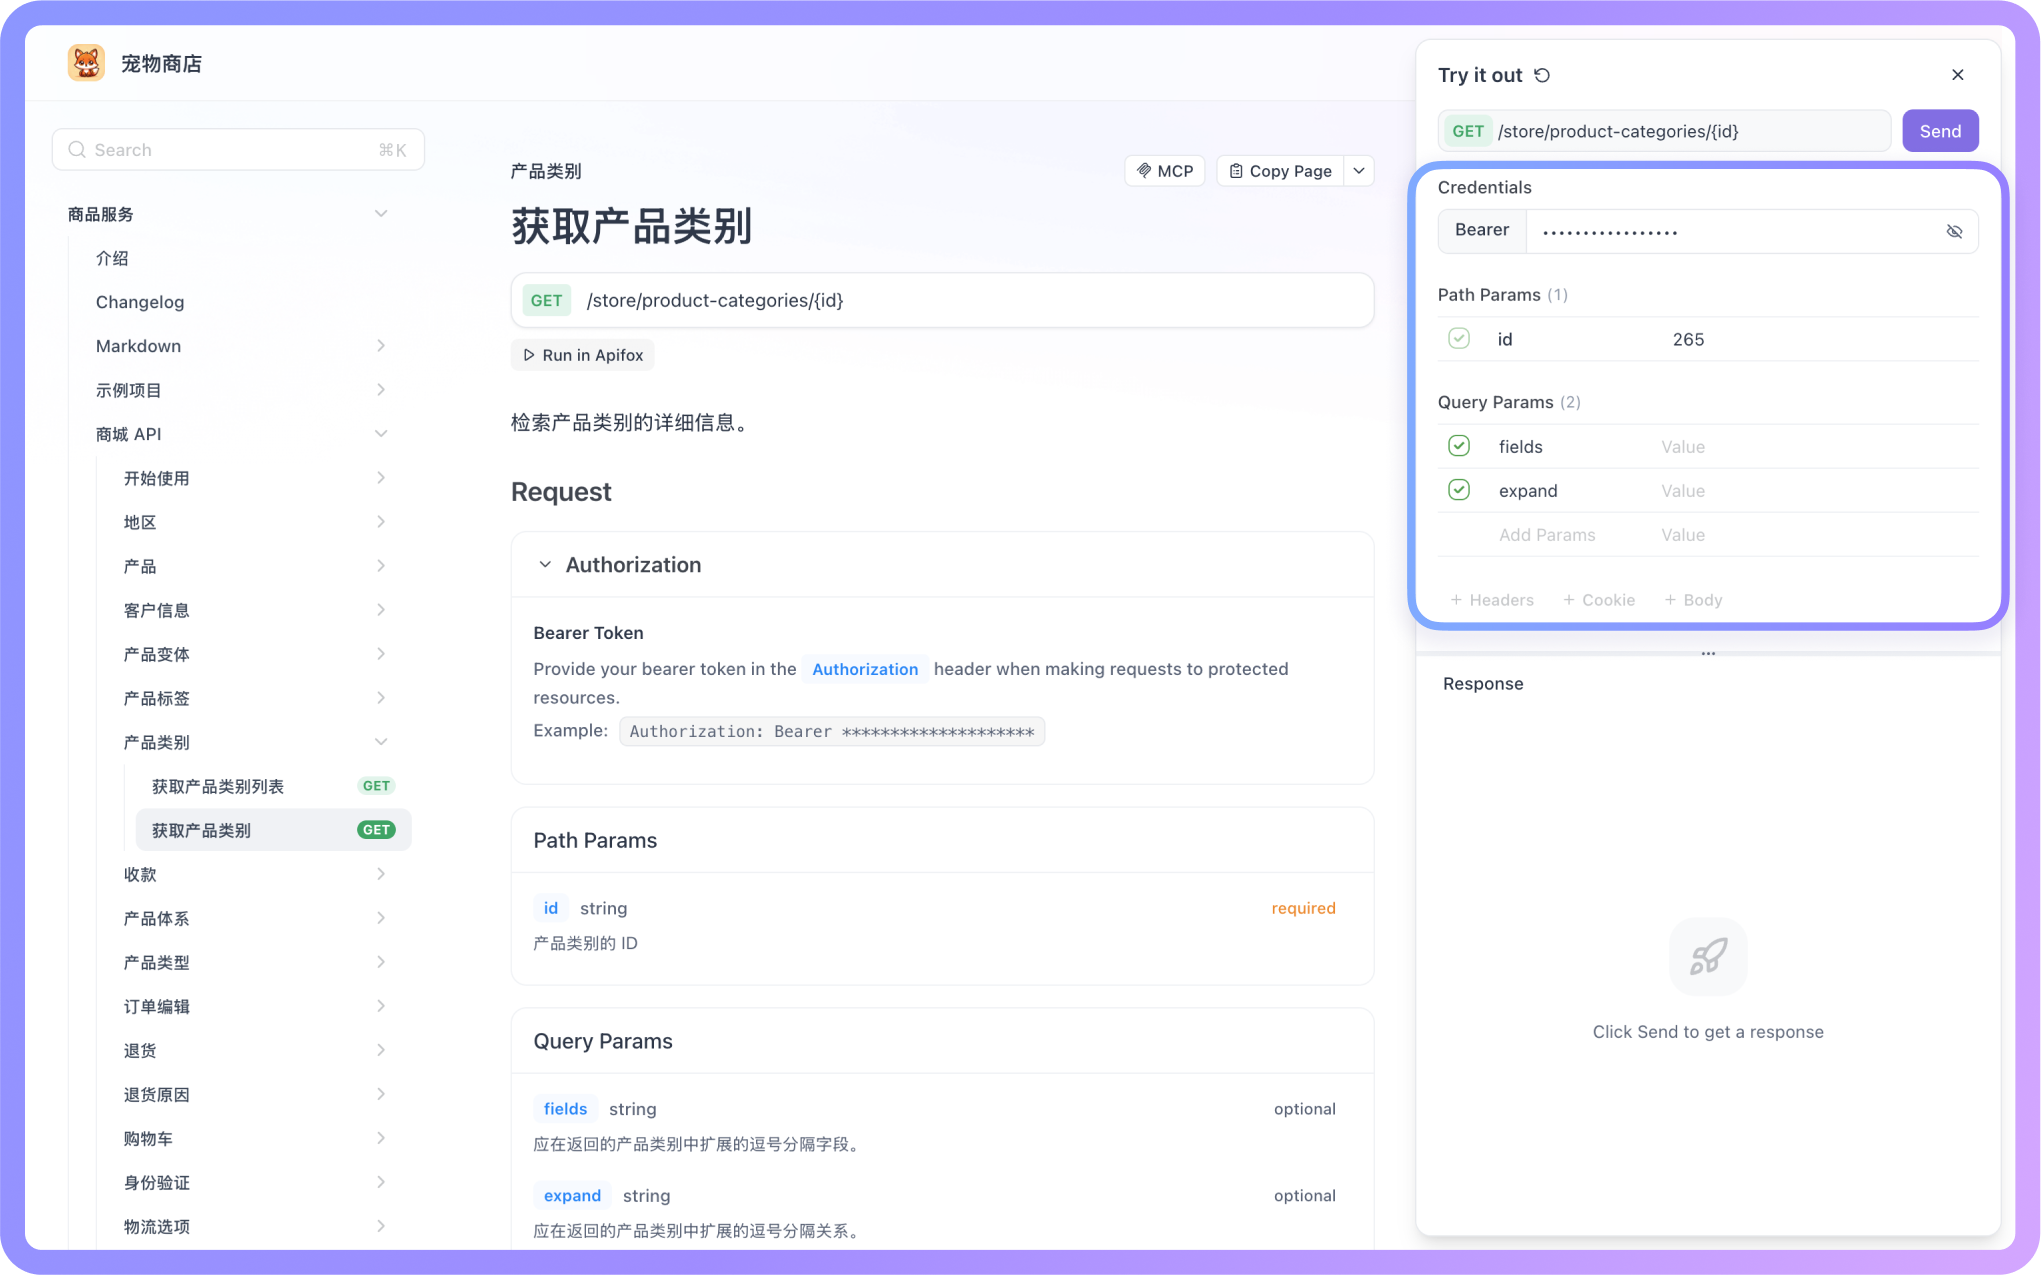Click the Run in Apifox play icon
Image resolution: width=2041 pixels, height=1275 pixels.
click(x=529, y=355)
